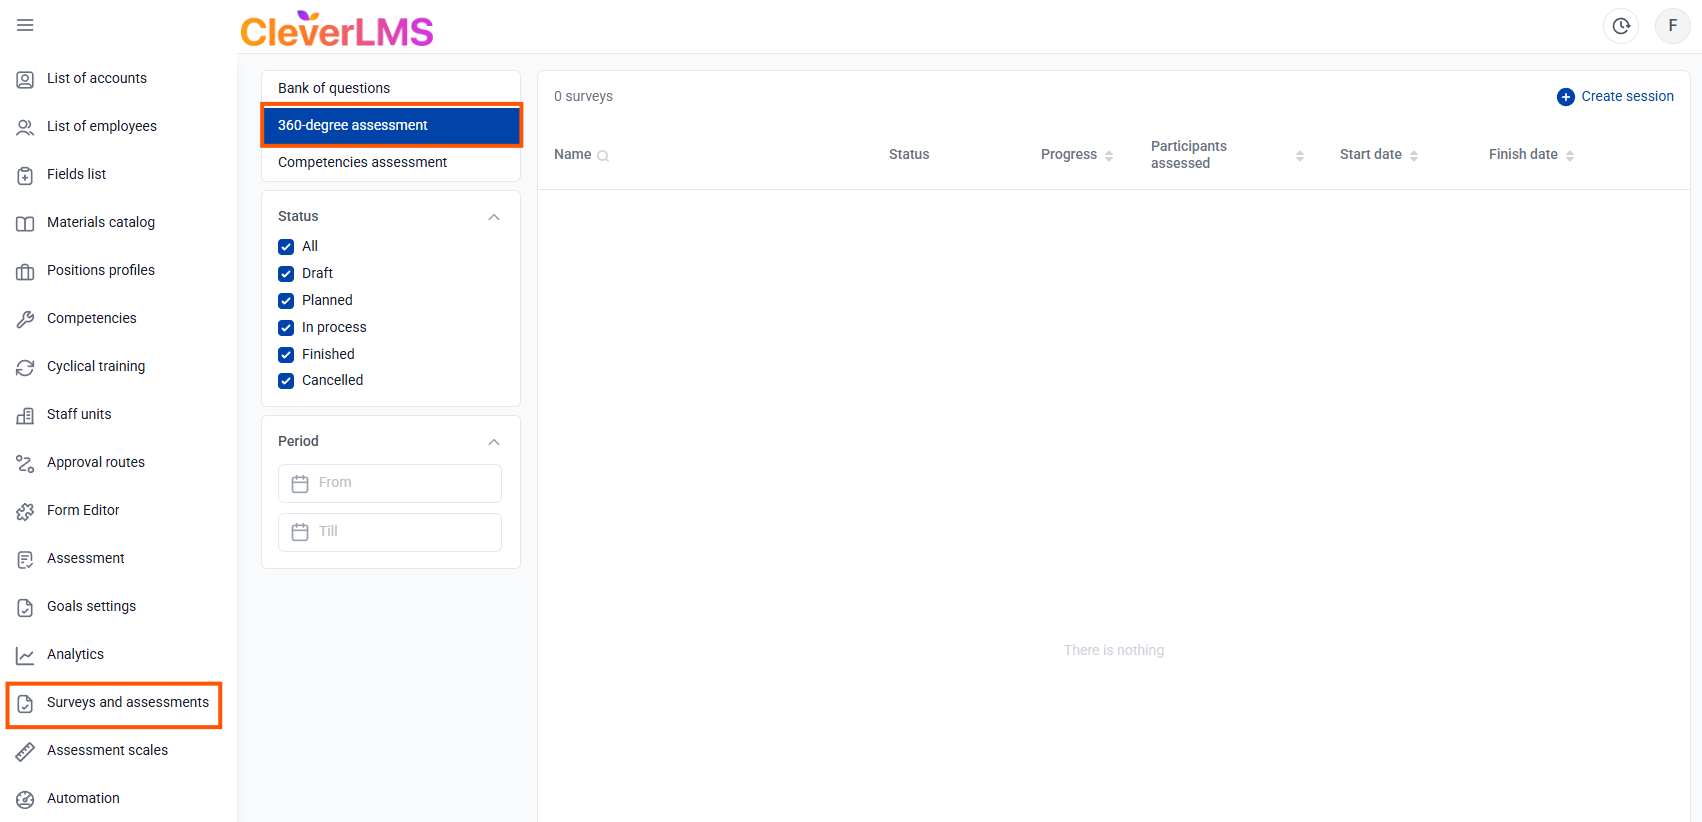Click the Name column header

572,154
